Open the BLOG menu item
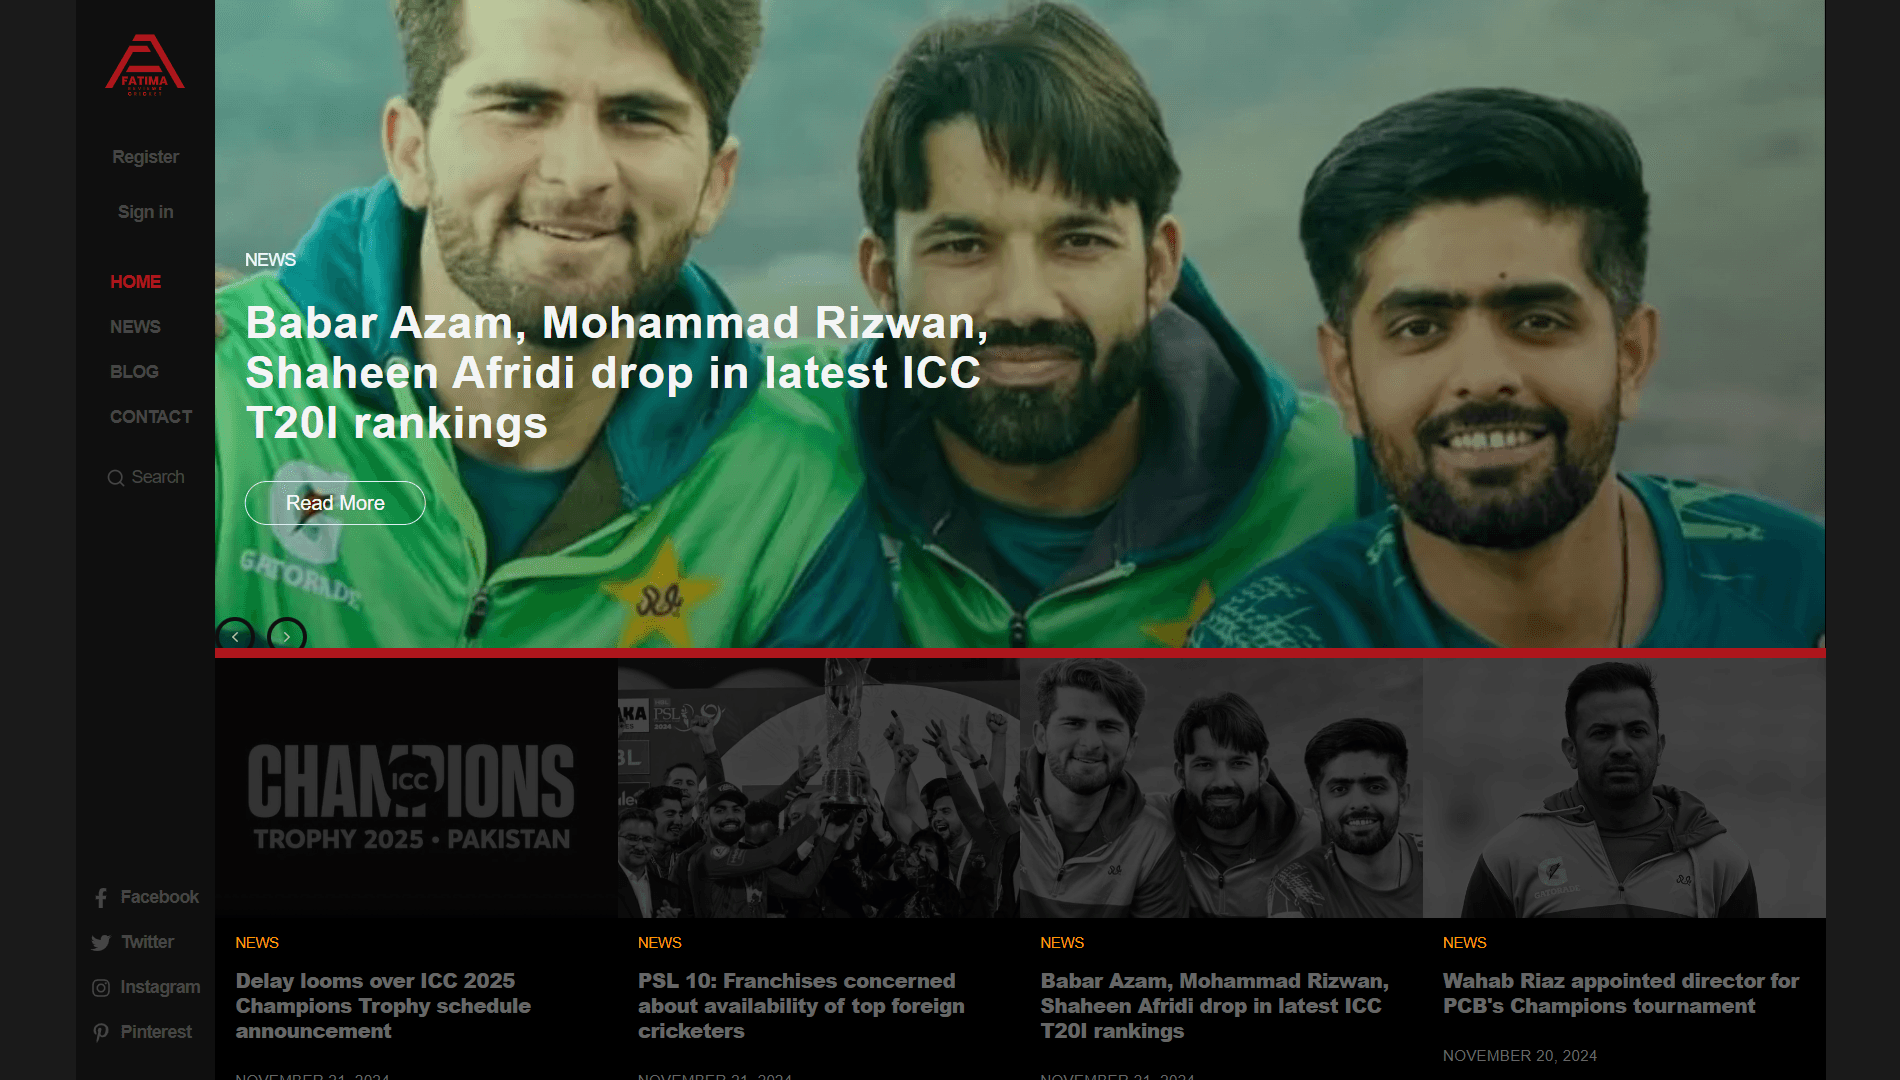1900x1080 pixels. 134,372
